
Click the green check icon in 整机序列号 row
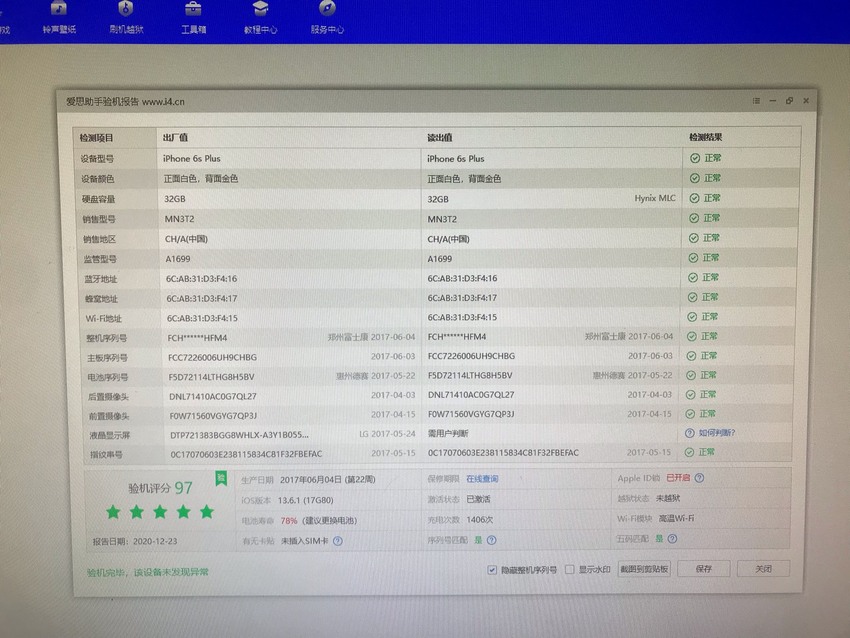click(x=691, y=337)
